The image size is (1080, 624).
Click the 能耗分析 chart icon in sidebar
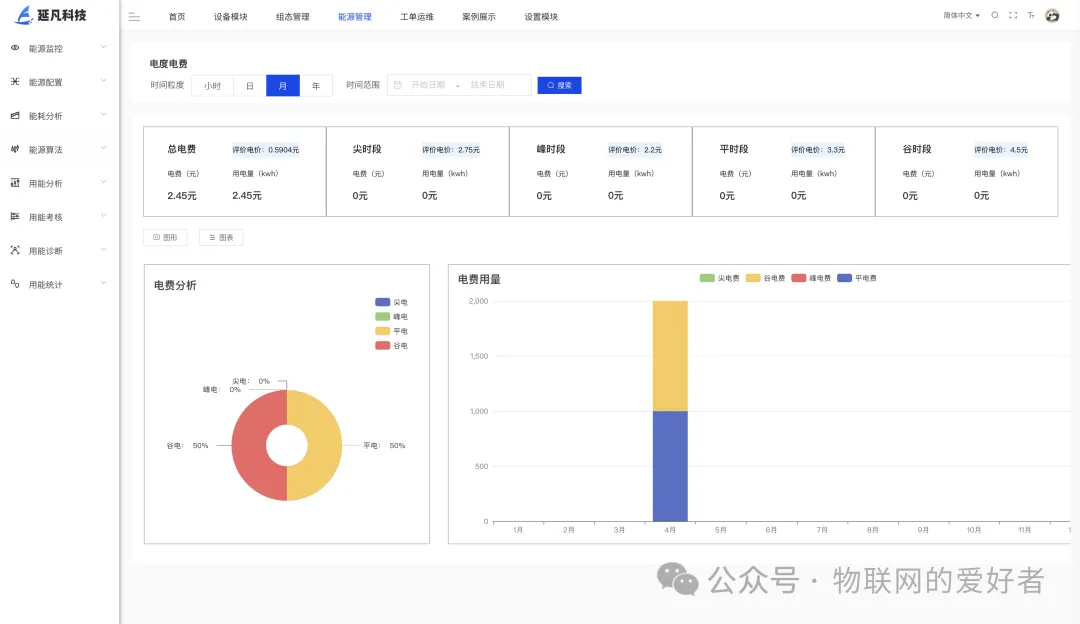14,116
